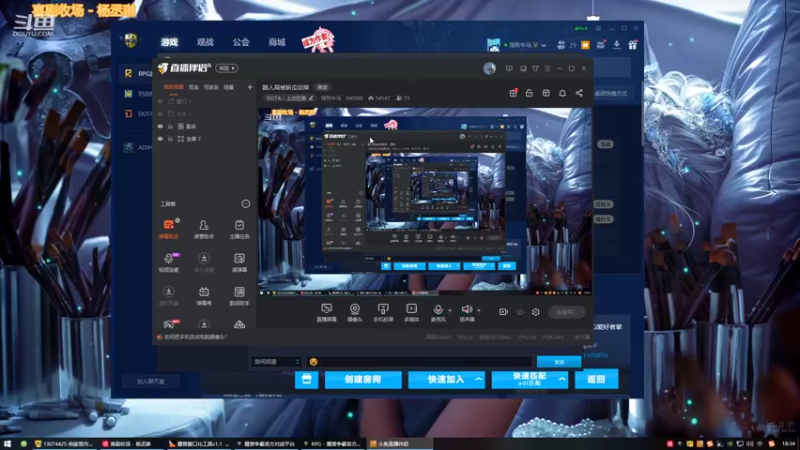Collapse the 工具箱 toolbox section

pos(245,204)
